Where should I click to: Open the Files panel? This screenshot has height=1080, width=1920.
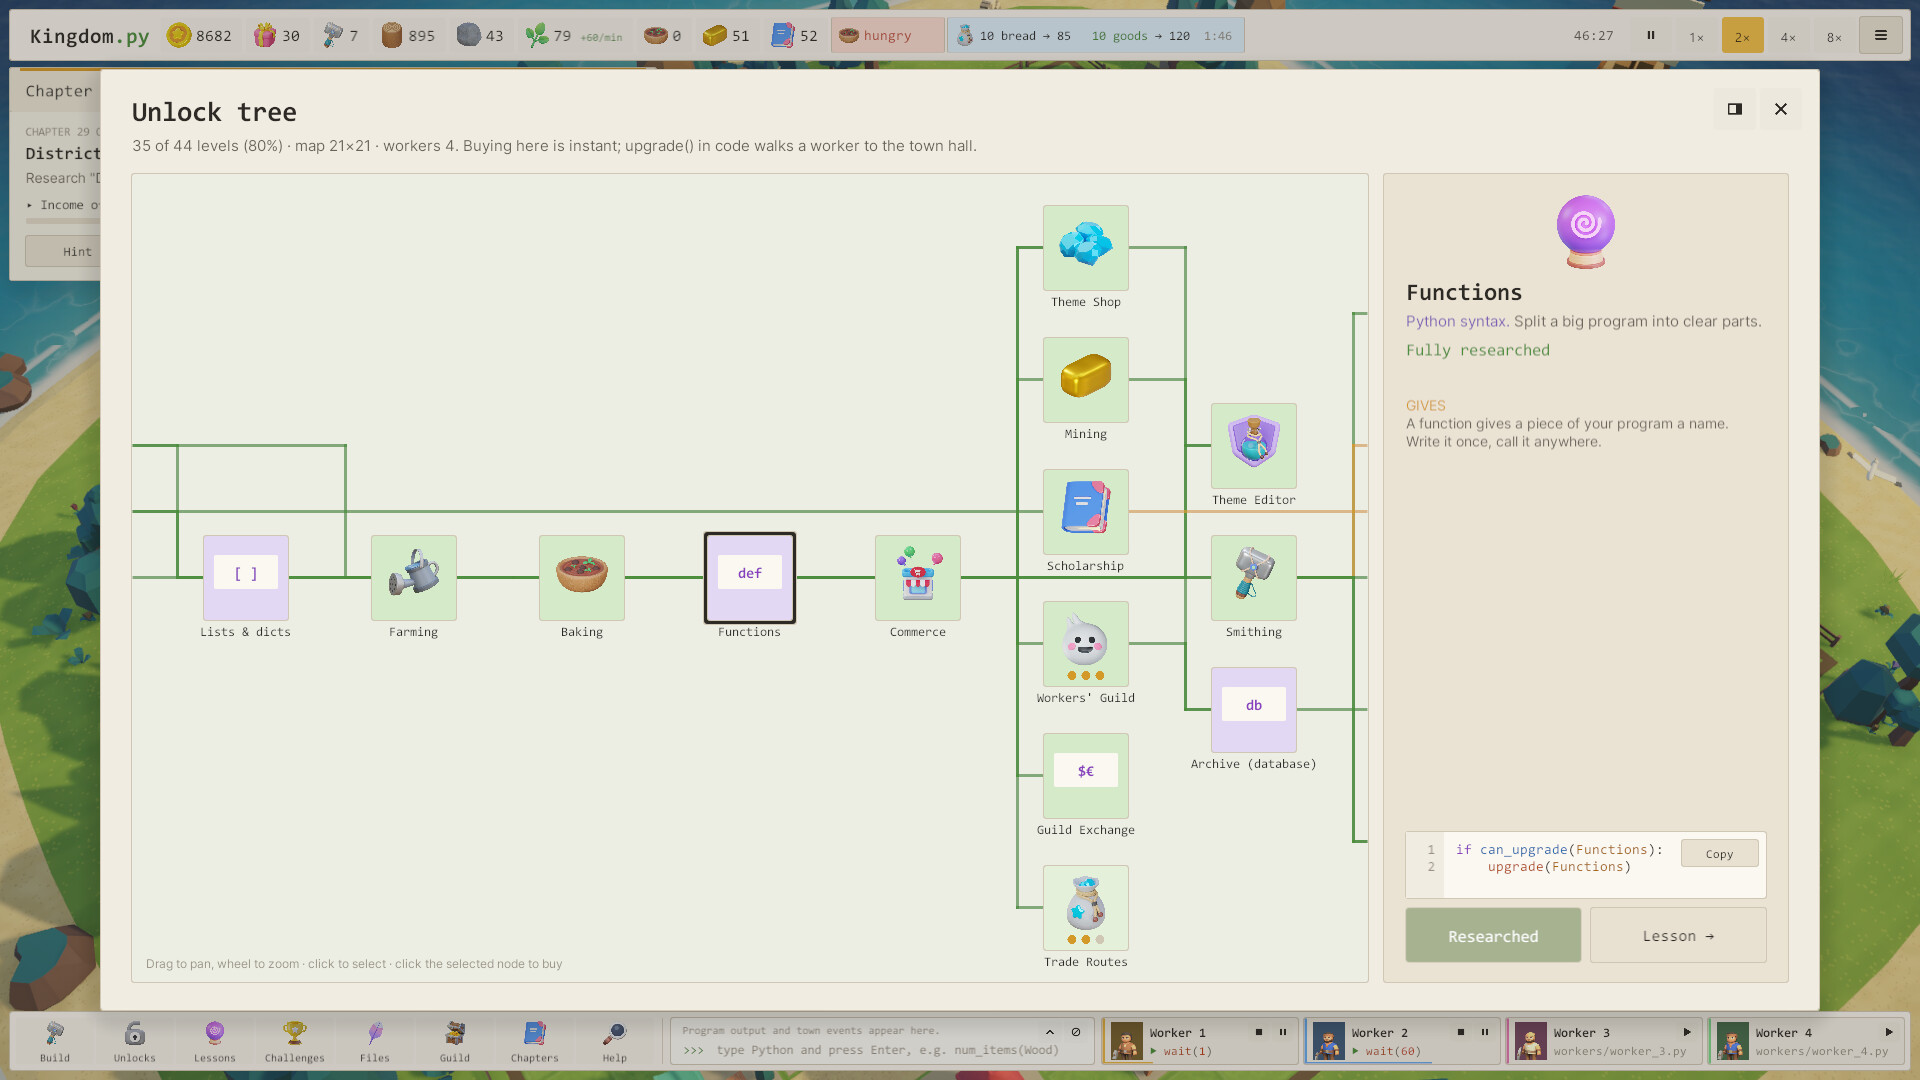click(375, 1041)
